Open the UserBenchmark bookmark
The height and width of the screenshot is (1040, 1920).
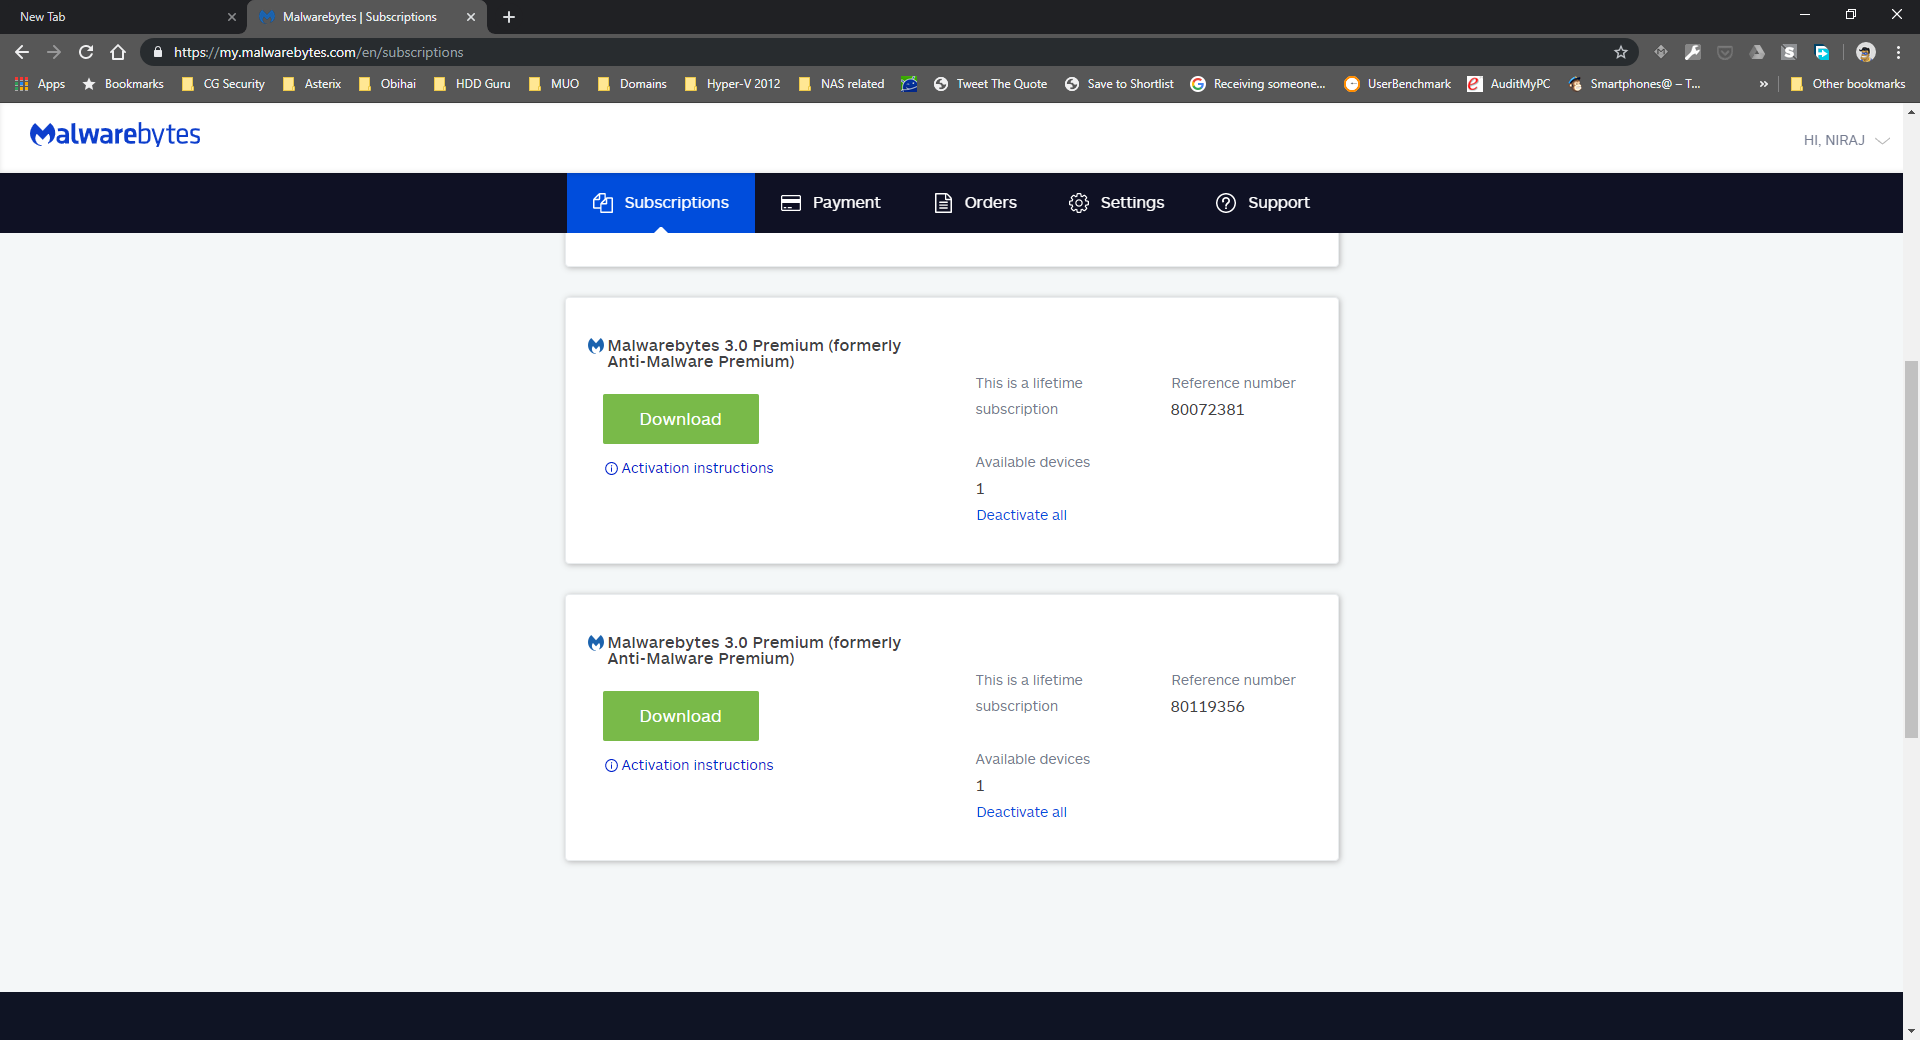[1398, 84]
